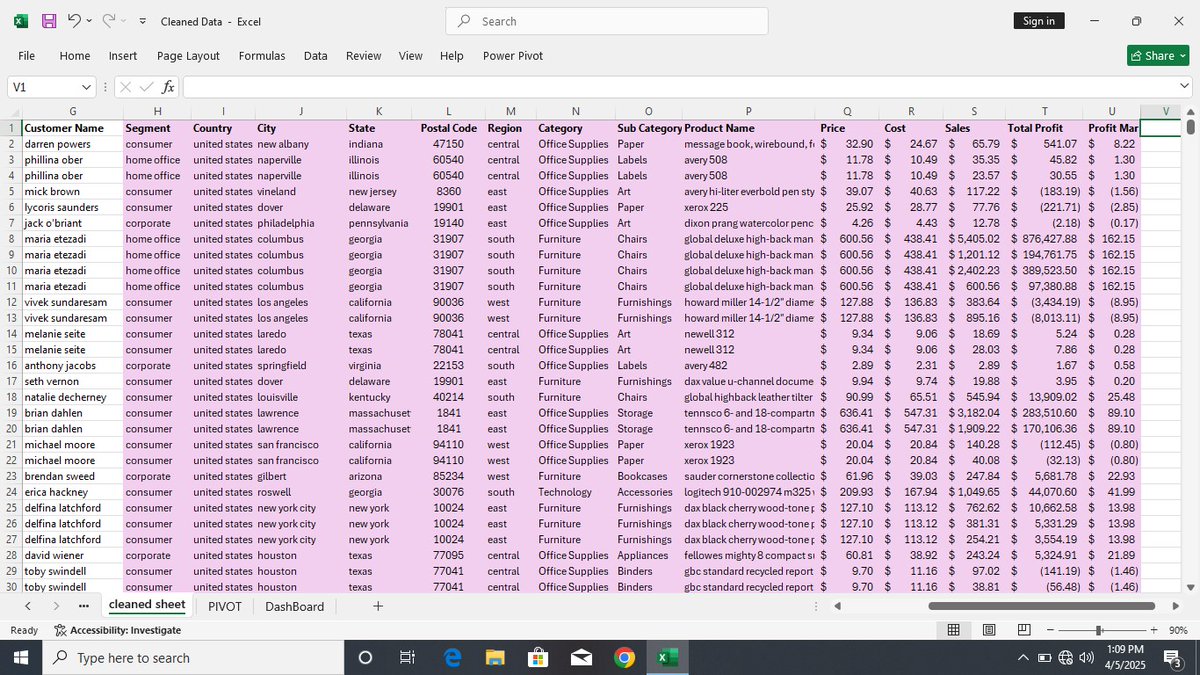Open File Explorer from the taskbar
Screen dimensions: 1200x675
click(x=495, y=657)
